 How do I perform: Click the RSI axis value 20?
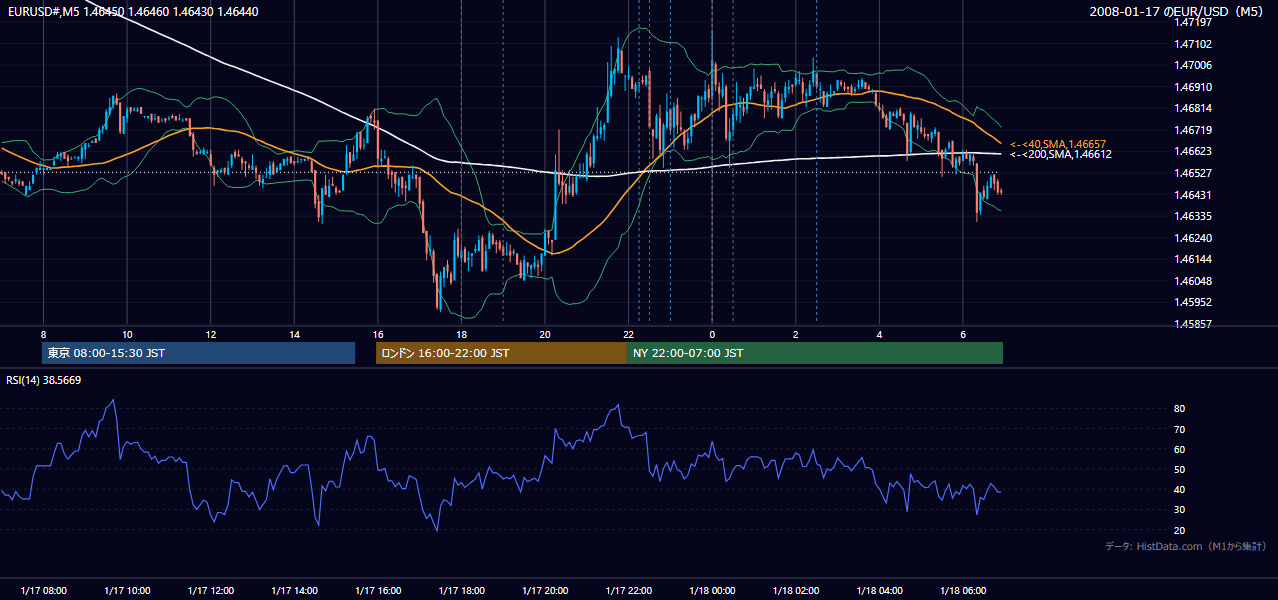coord(1180,530)
